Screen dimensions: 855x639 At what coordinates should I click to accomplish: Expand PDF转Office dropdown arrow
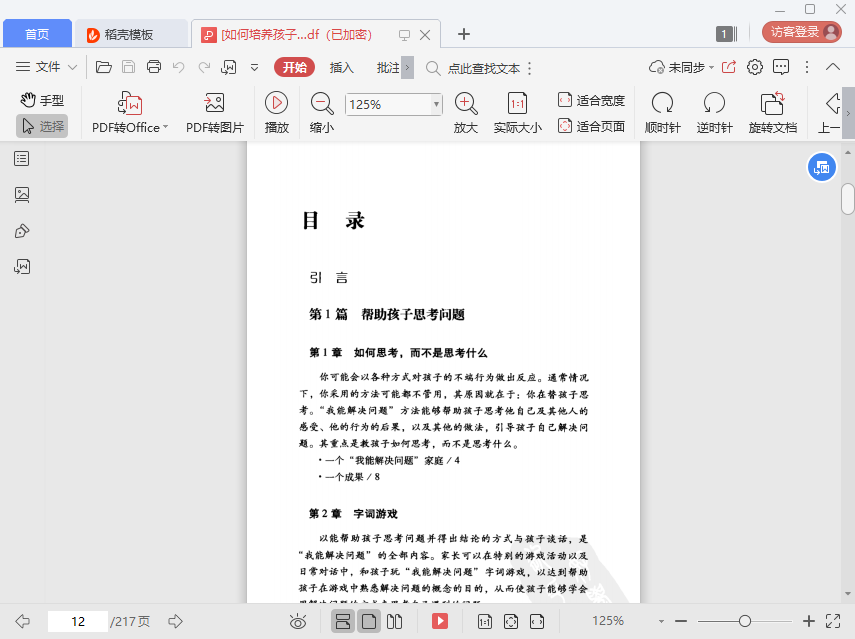click(166, 127)
